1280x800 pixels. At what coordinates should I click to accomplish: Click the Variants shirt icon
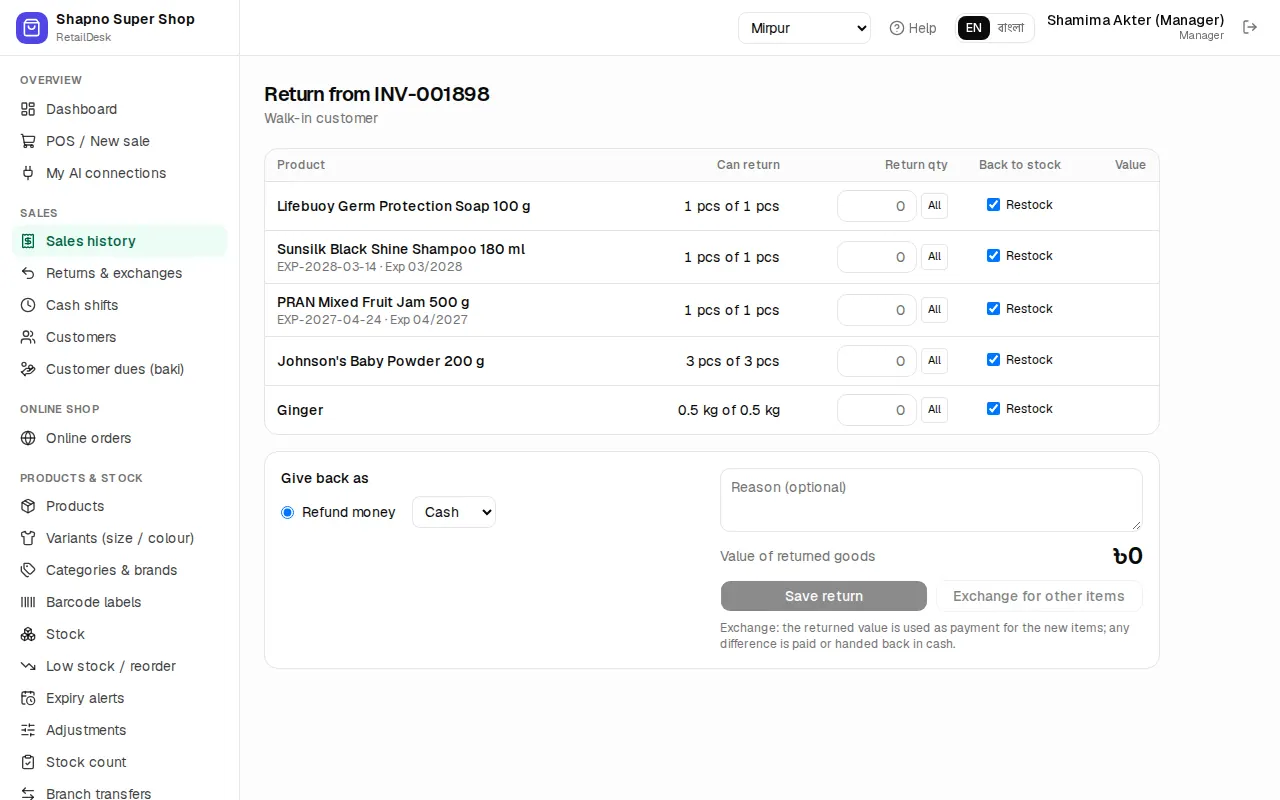(x=28, y=538)
